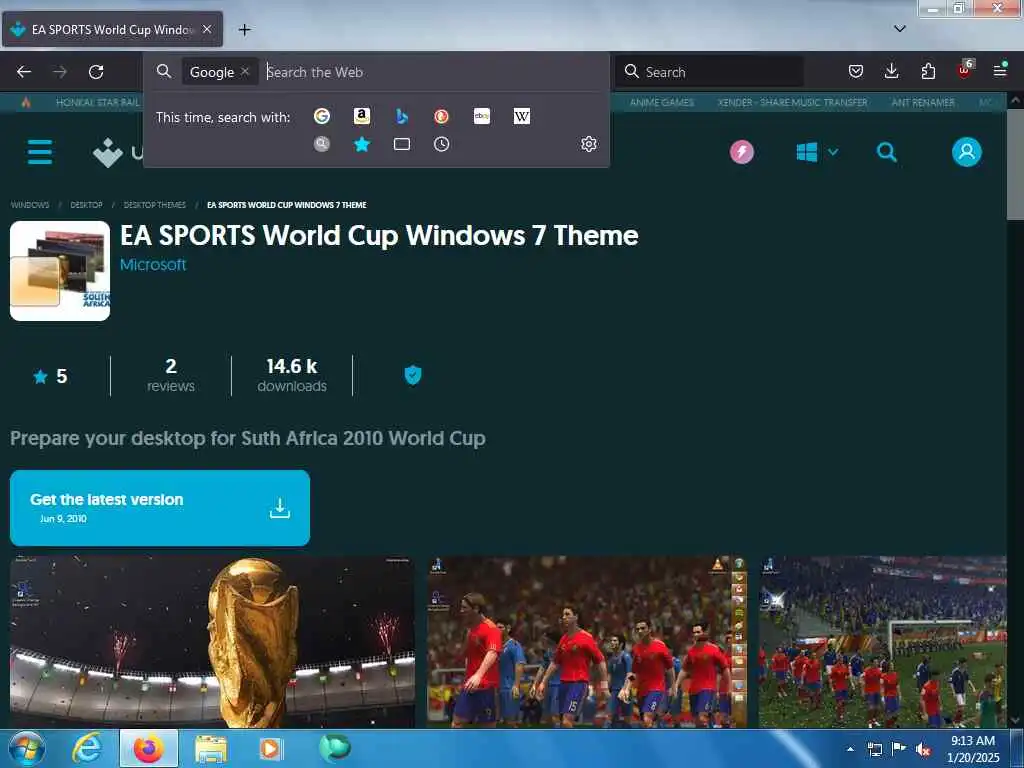Open the extensions puzzle icon
Viewport: 1024px width, 768px height.
point(928,71)
